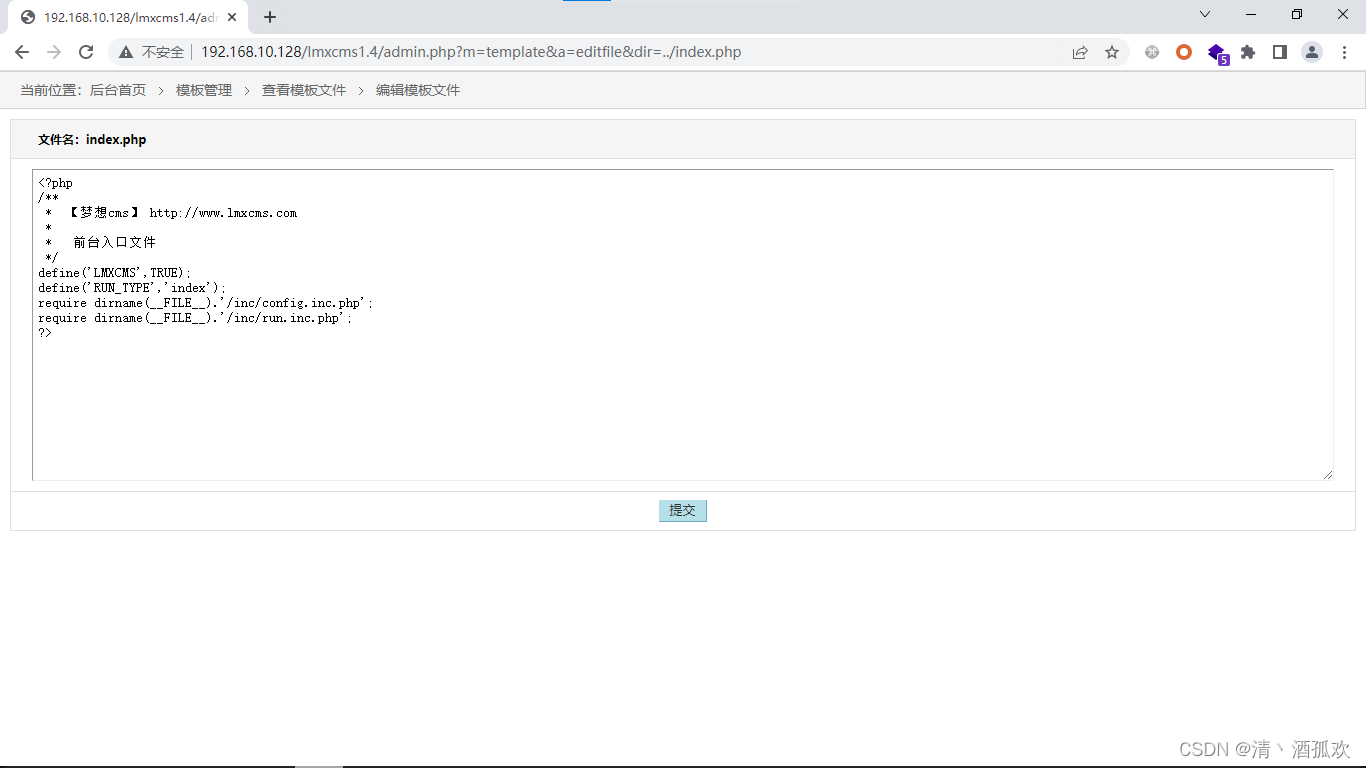Share this page using the share icon
Image resolution: width=1366 pixels, height=768 pixels.
[1080, 52]
